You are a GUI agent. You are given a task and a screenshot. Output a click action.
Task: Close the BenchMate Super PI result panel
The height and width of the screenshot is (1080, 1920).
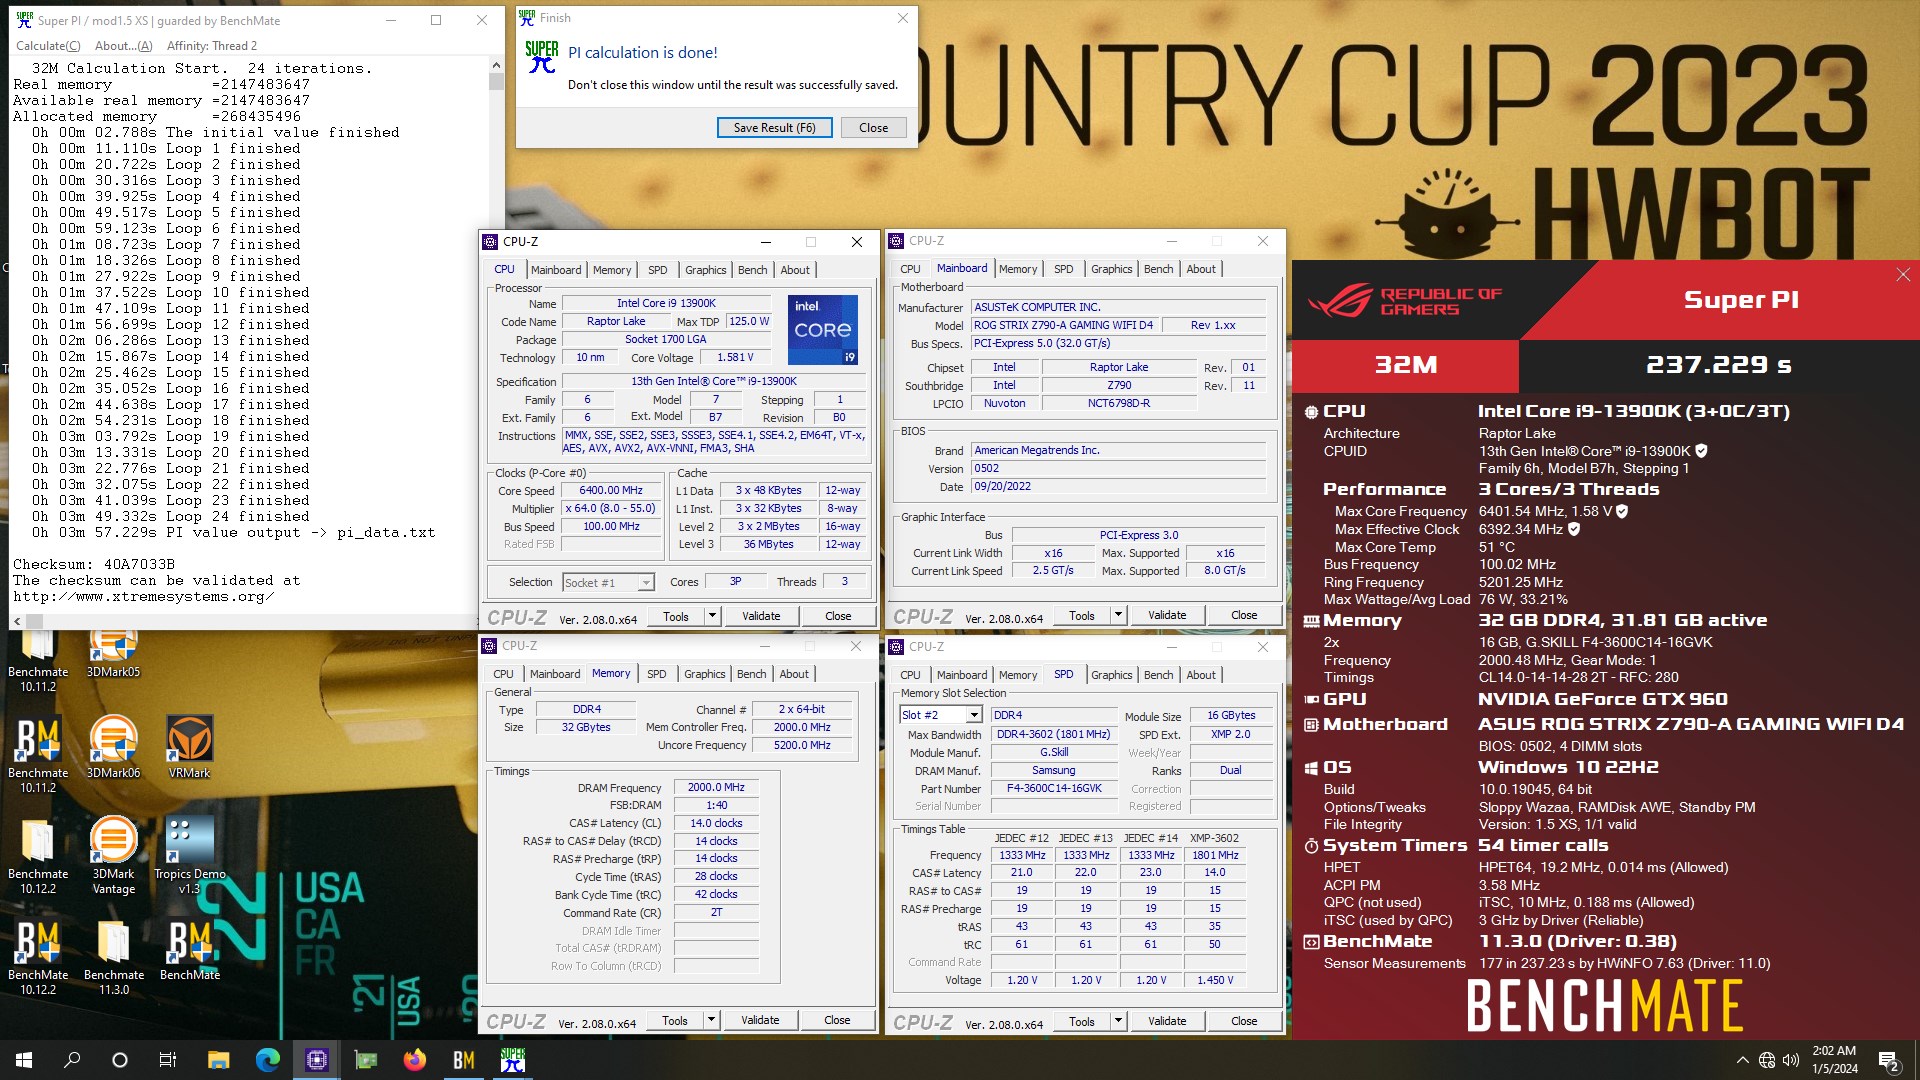1903,275
